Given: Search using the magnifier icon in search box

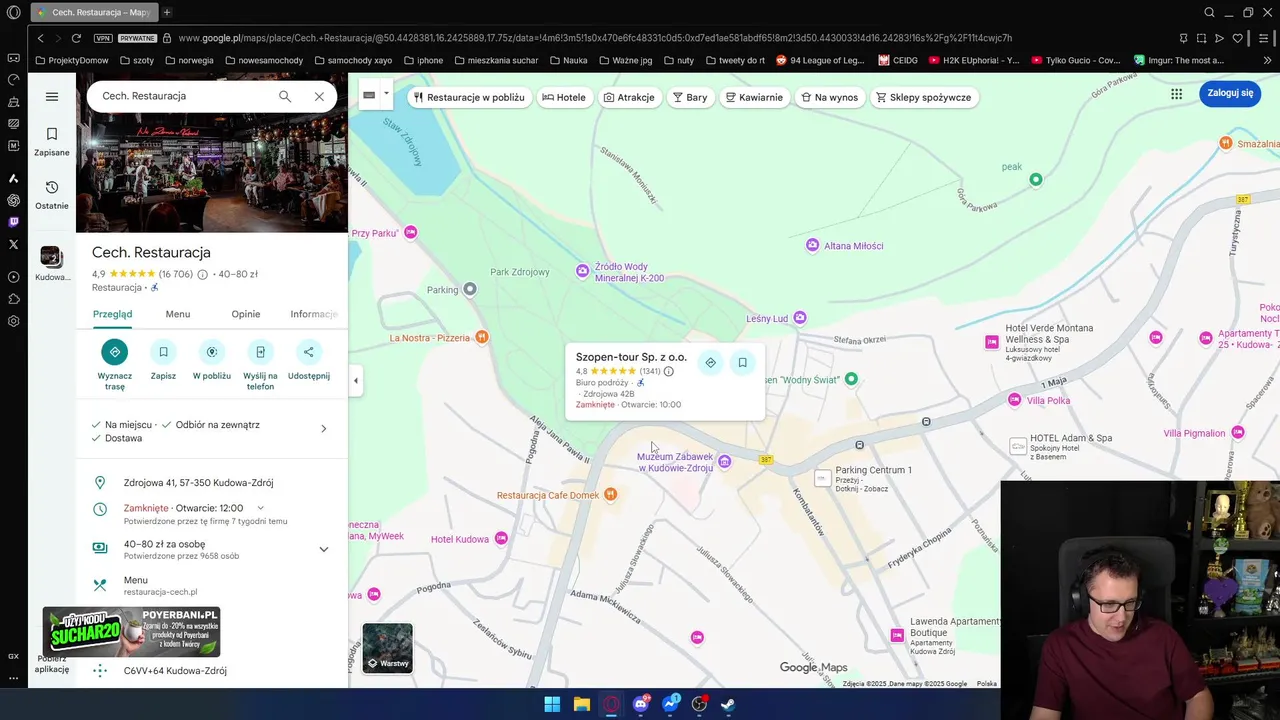Looking at the screenshot, I should pyautogui.click(x=285, y=96).
